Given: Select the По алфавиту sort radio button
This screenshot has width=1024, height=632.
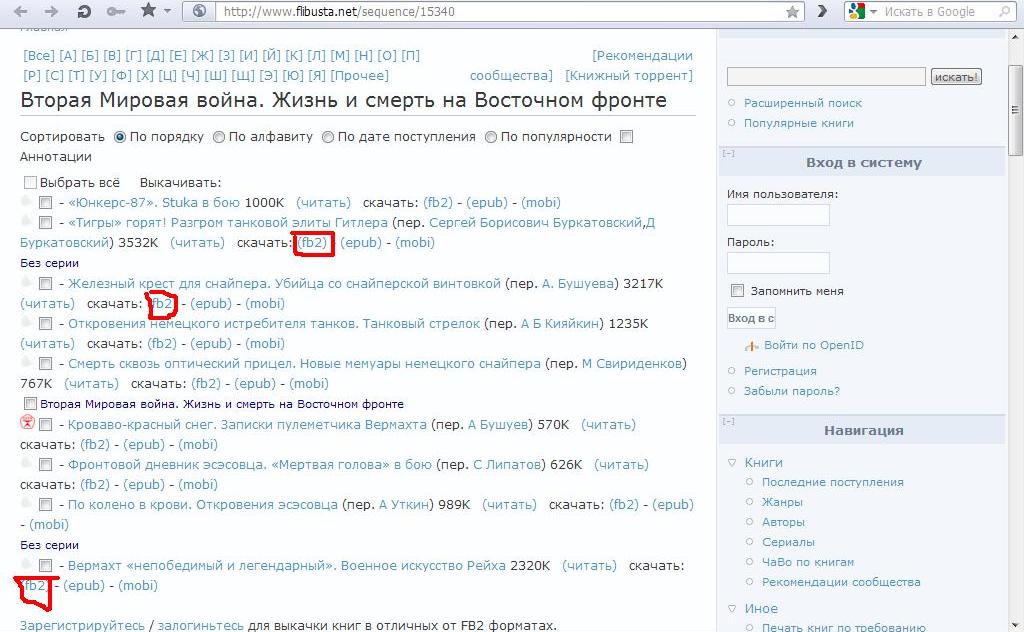Looking at the screenshot, I should click(219, 137).
